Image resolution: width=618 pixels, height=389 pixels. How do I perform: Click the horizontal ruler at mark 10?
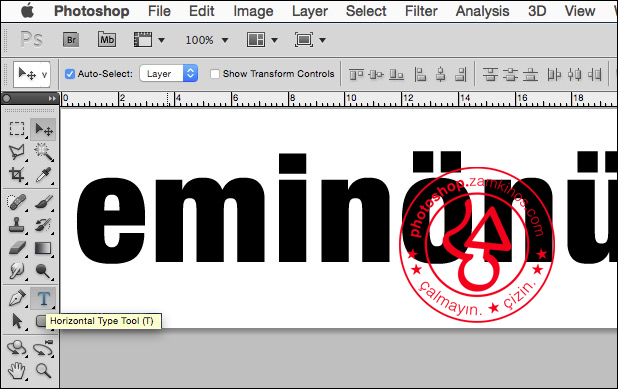351,99
